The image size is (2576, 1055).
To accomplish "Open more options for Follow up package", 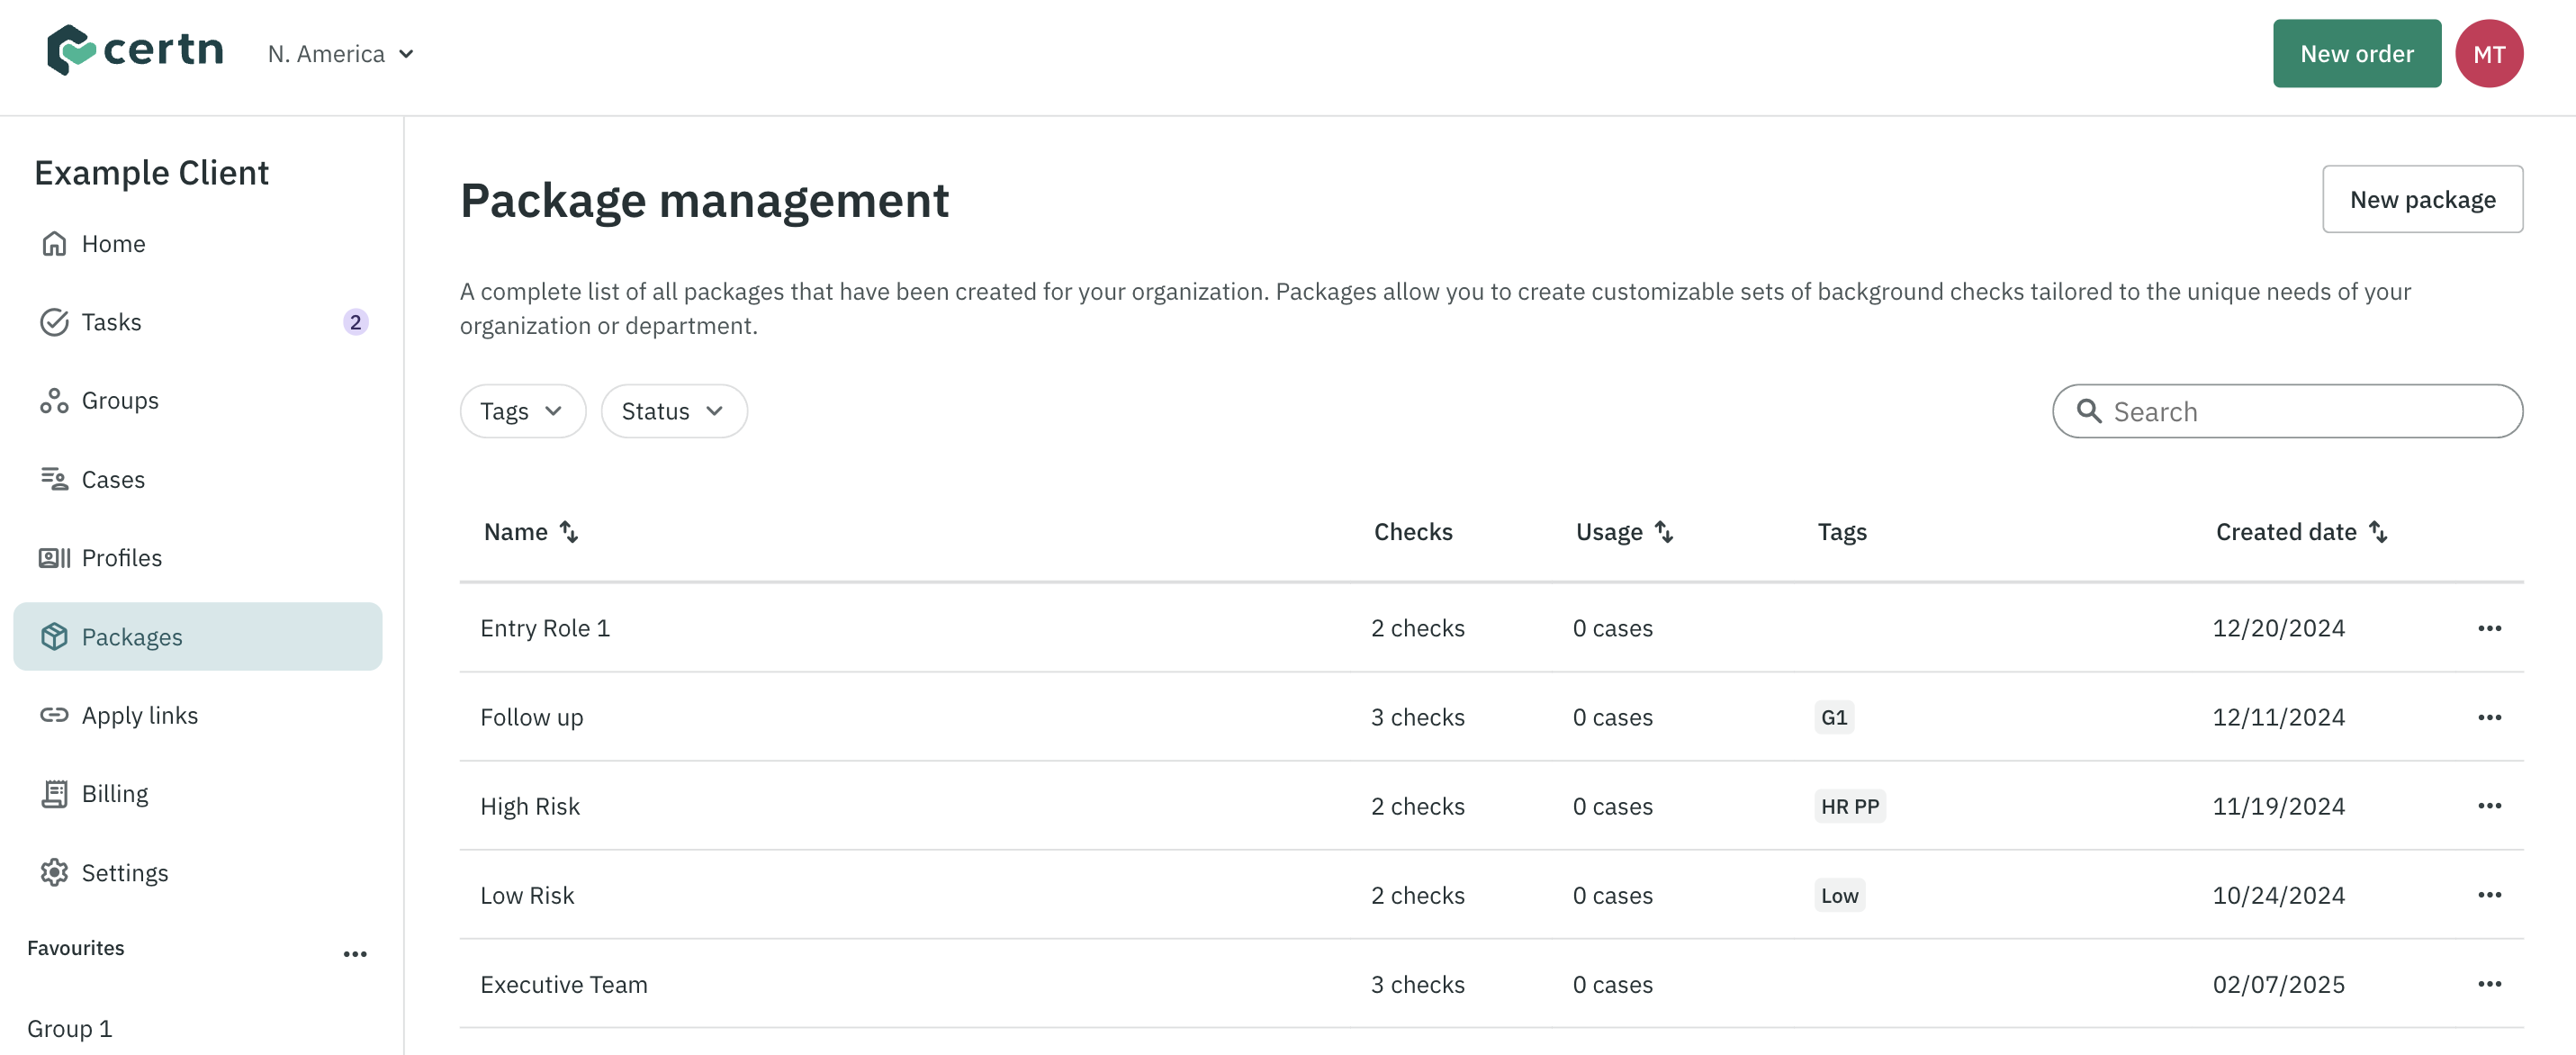I will 2489,717.
